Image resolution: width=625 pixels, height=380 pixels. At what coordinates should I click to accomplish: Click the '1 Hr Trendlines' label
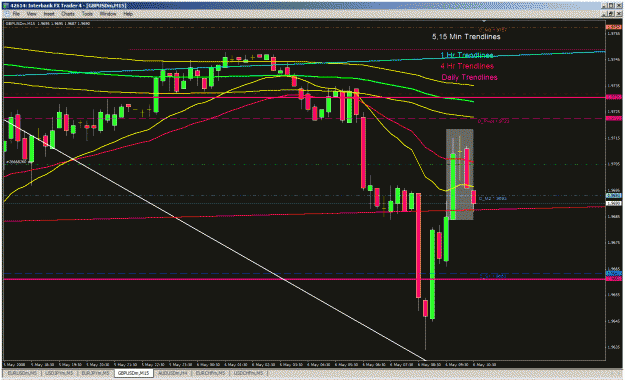pyautogui.click(x=467, y=55)
